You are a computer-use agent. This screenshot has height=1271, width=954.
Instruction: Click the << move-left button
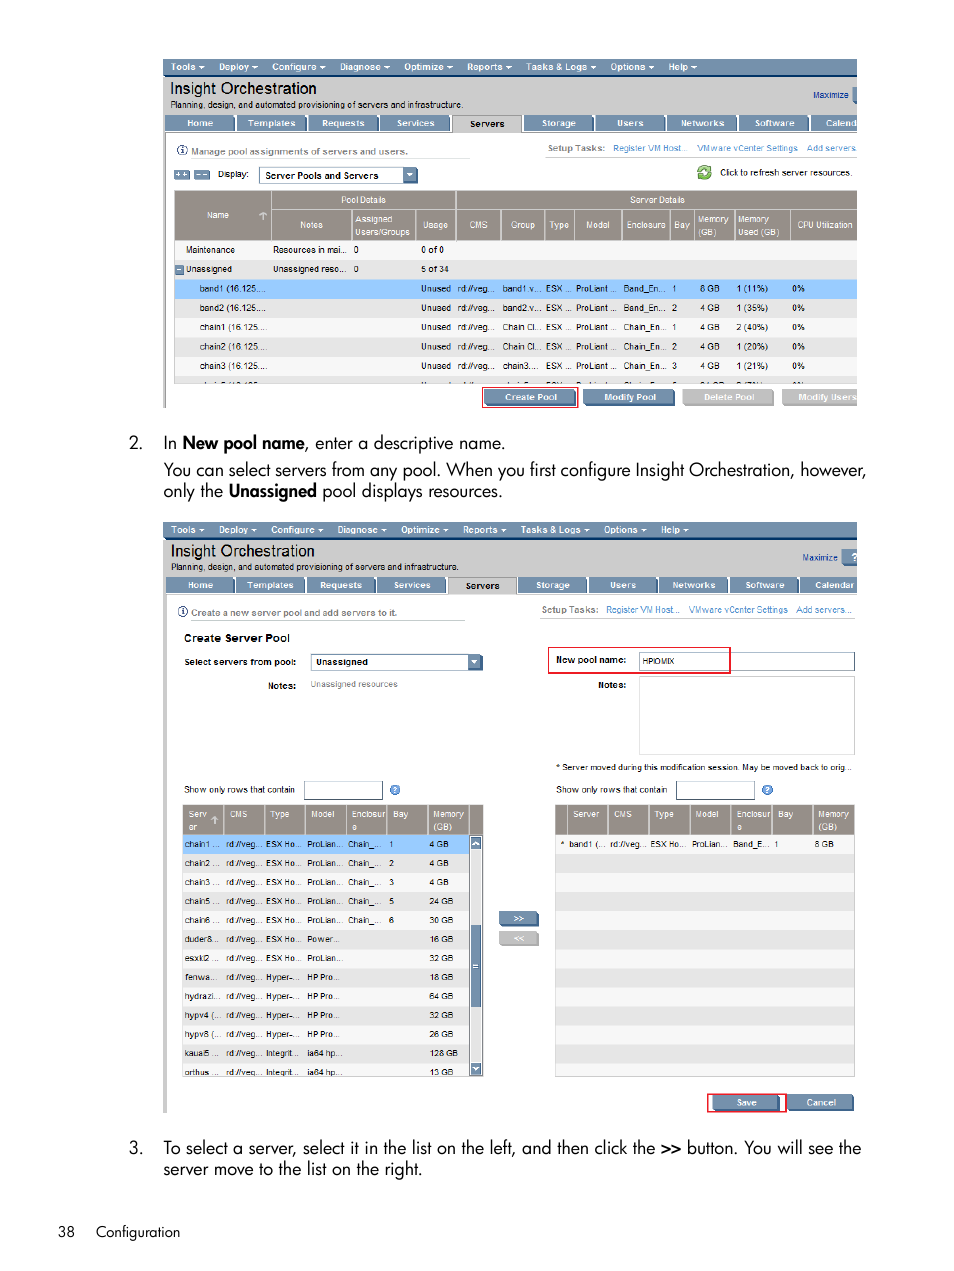tap(518, 938)
